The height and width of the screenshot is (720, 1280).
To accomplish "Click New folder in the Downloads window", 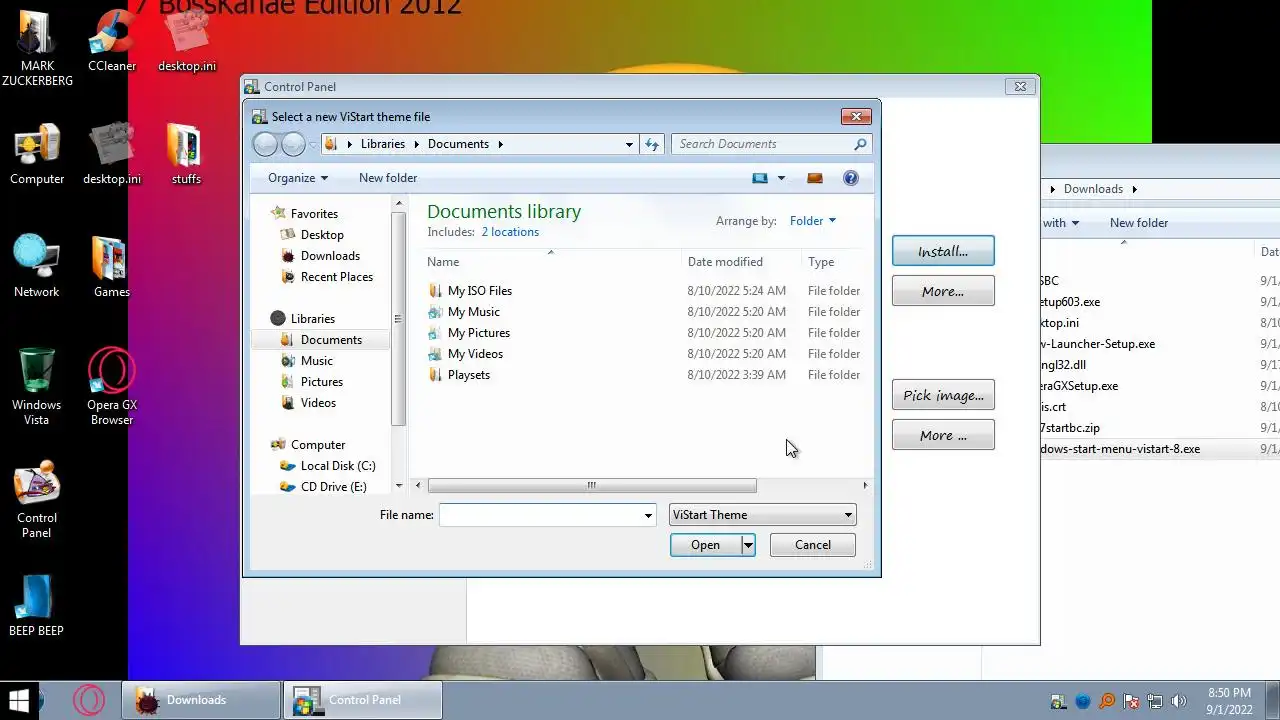I will [x=1139, y=223].
